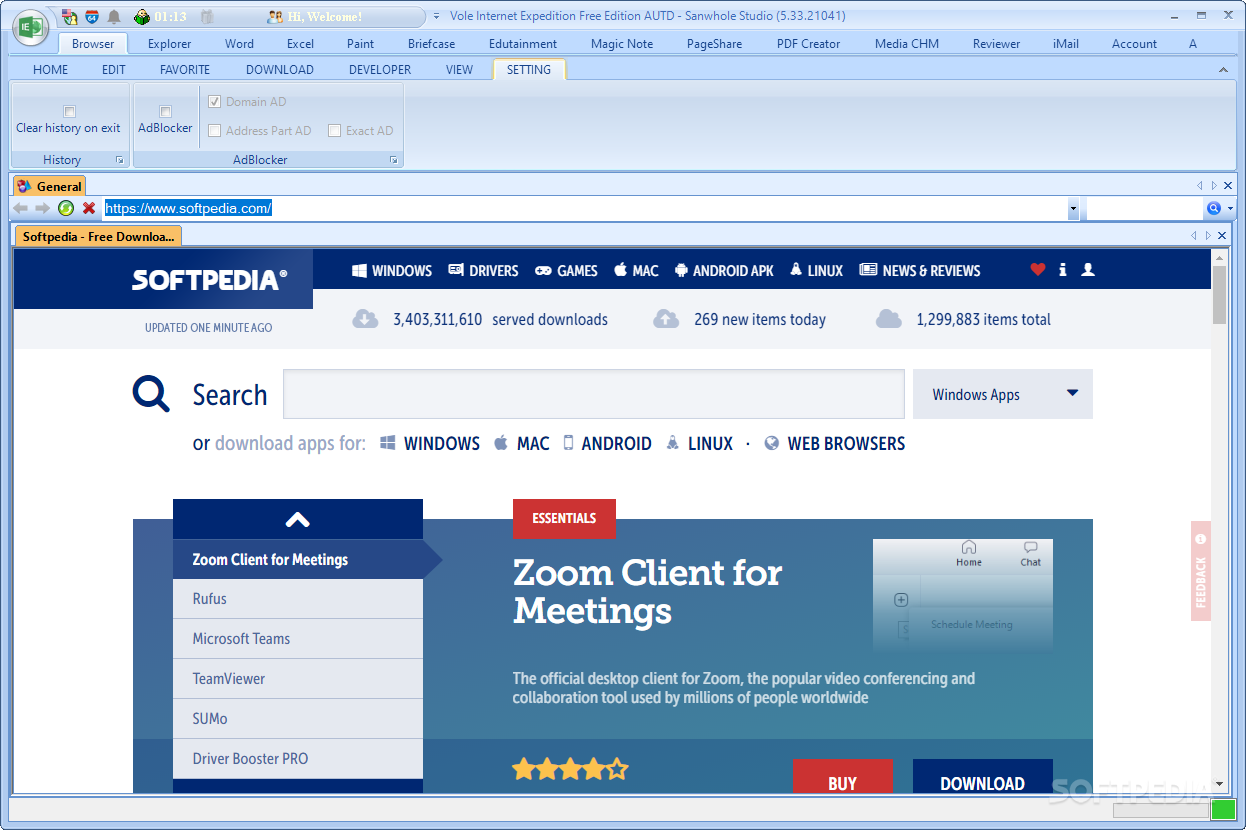Click the US flag language icon
Viewport: 1246px width, 830px height.
pyautogui.click(x=69, y=16)
